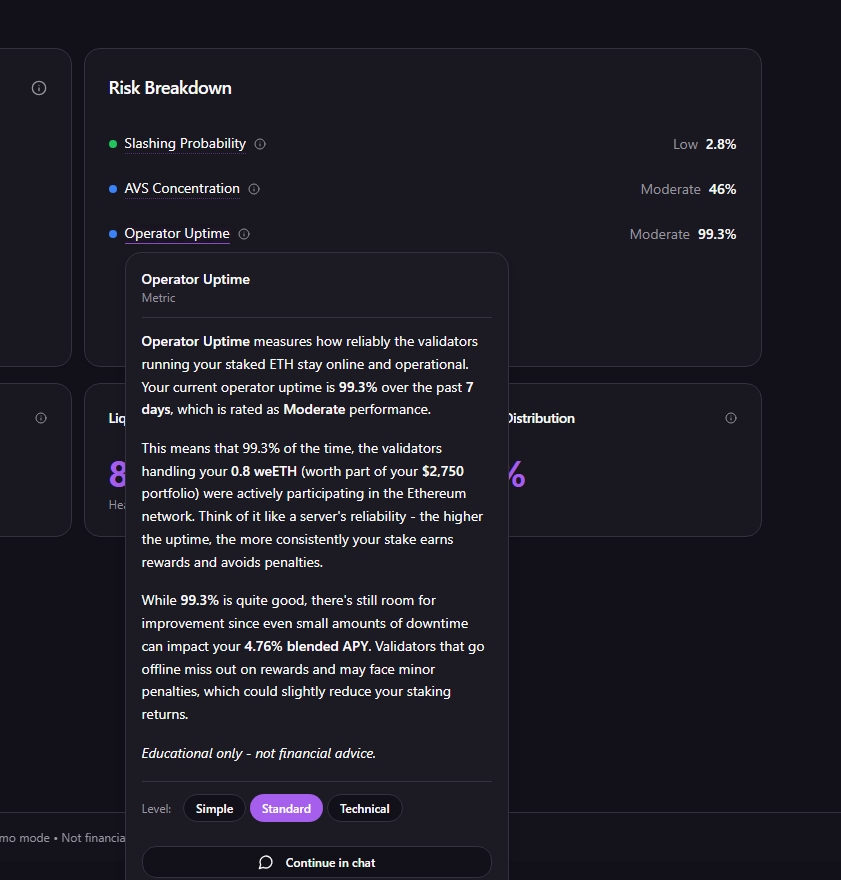Click the chat bubble icon in the popup

coord(266,862)
